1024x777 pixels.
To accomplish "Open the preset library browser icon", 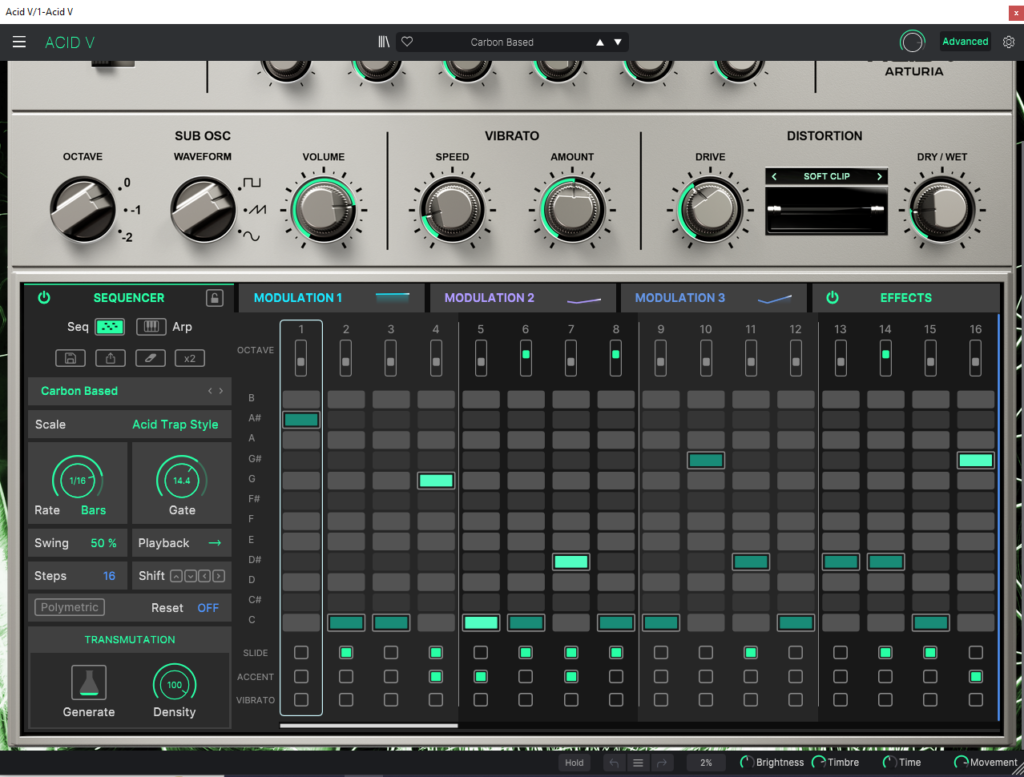I will coord(384,42).
